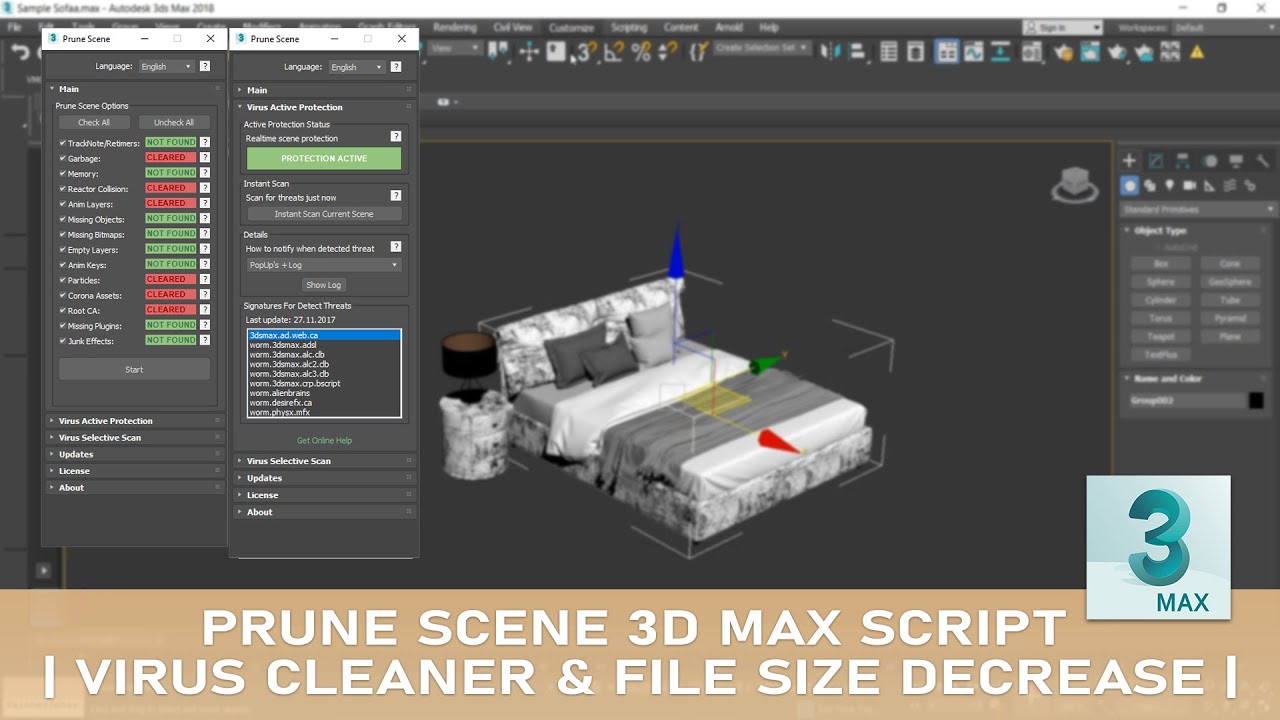
Task: Click the Start button
Action: click(134, 369)
